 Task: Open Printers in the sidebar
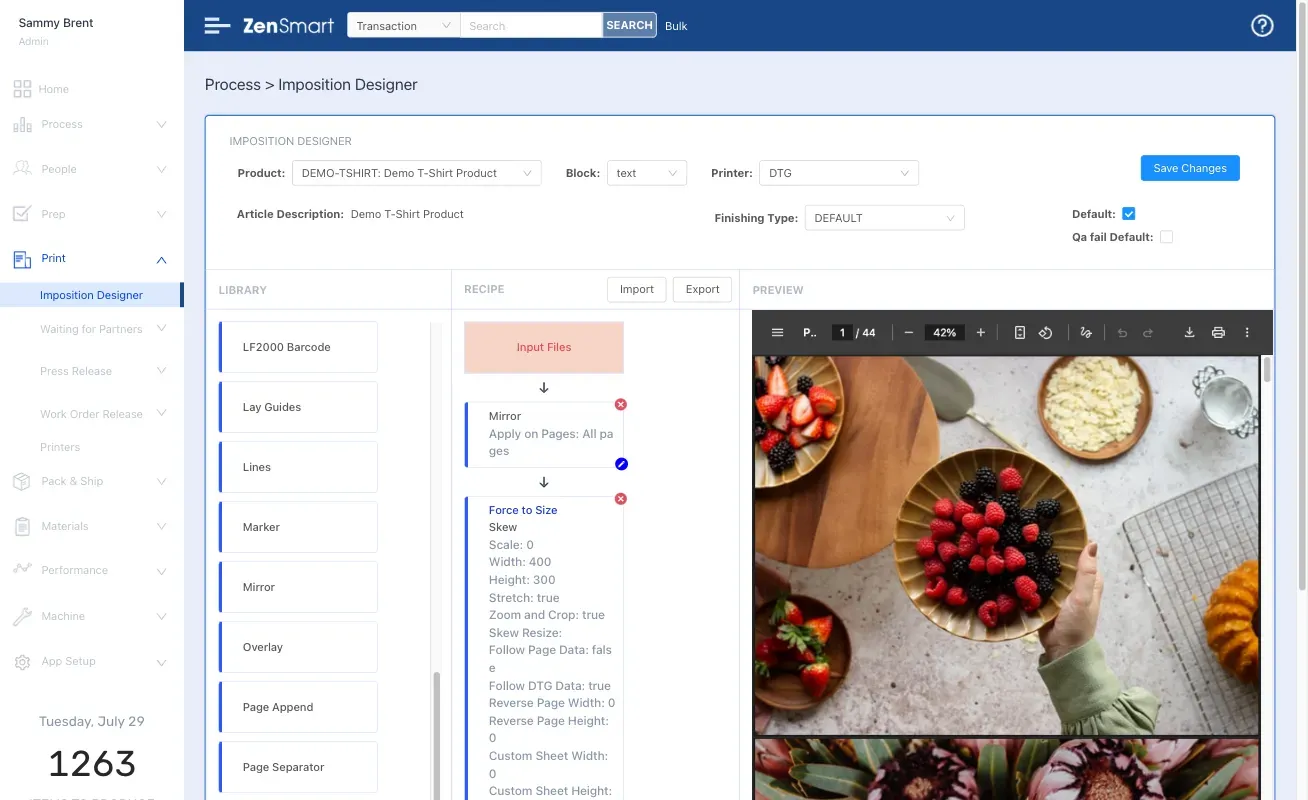click(60, 447)
